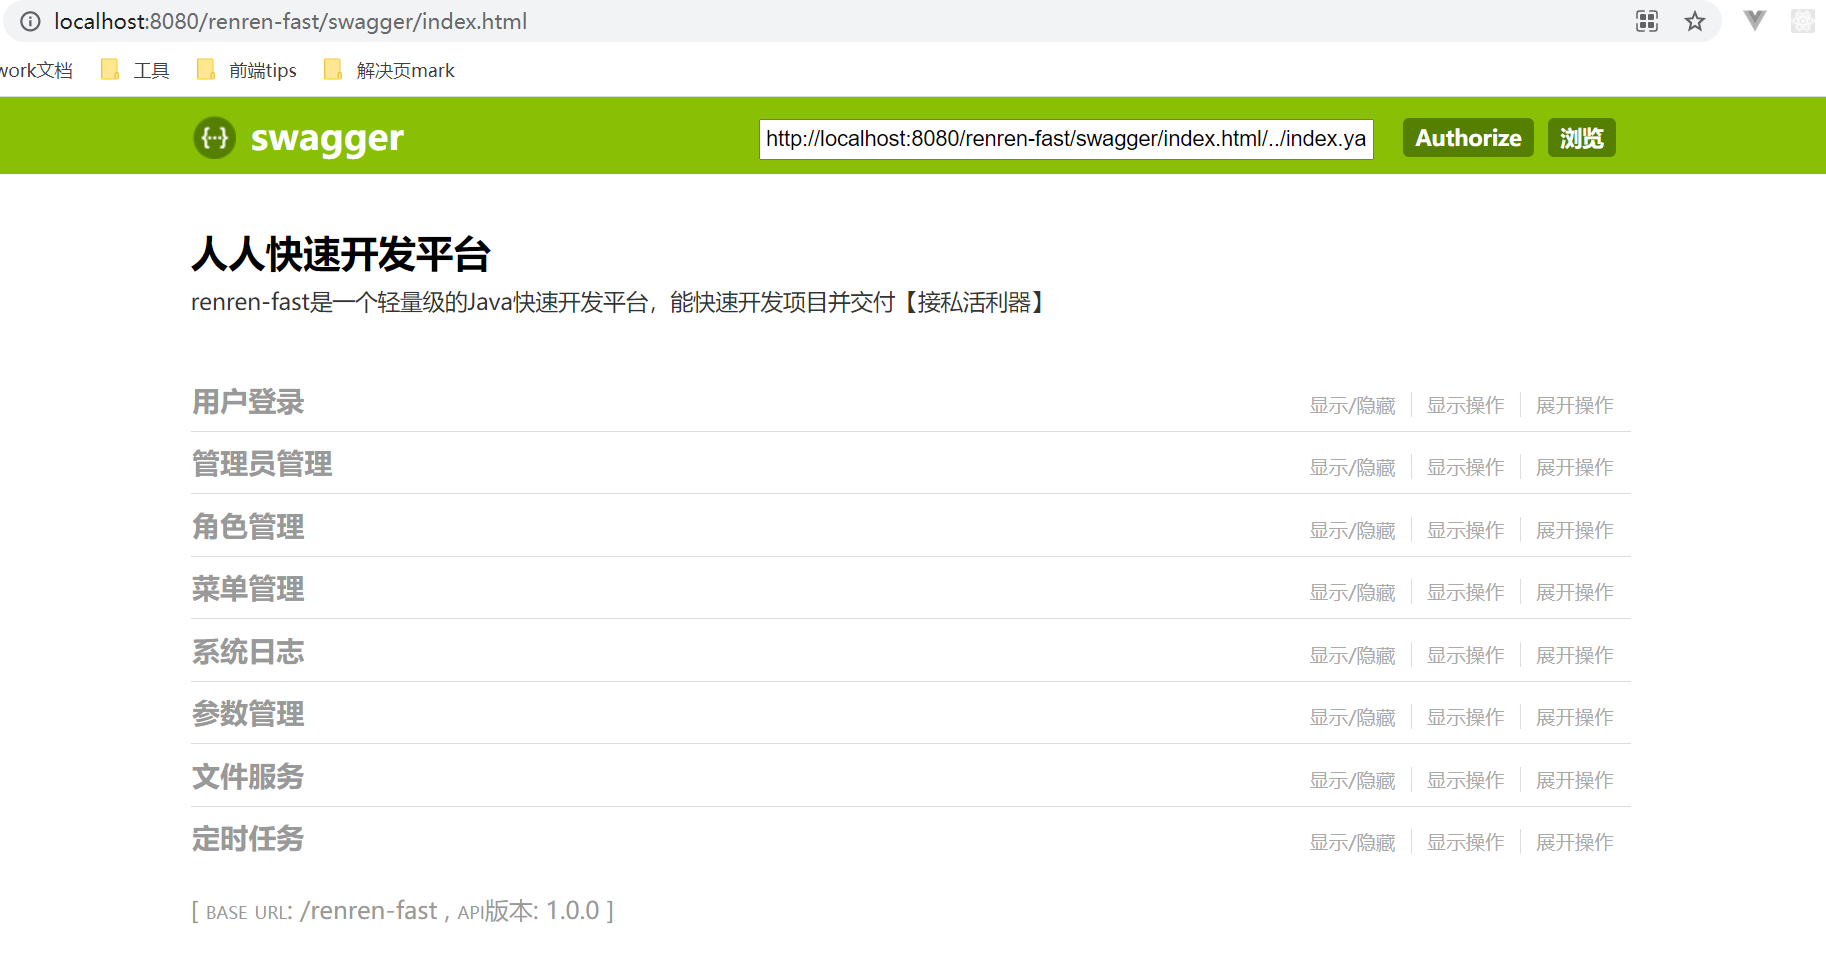The height and width of the screenshot is (954, 1826).
Task: Focus the swagger API URL input field
Action: pos(1066,139)
